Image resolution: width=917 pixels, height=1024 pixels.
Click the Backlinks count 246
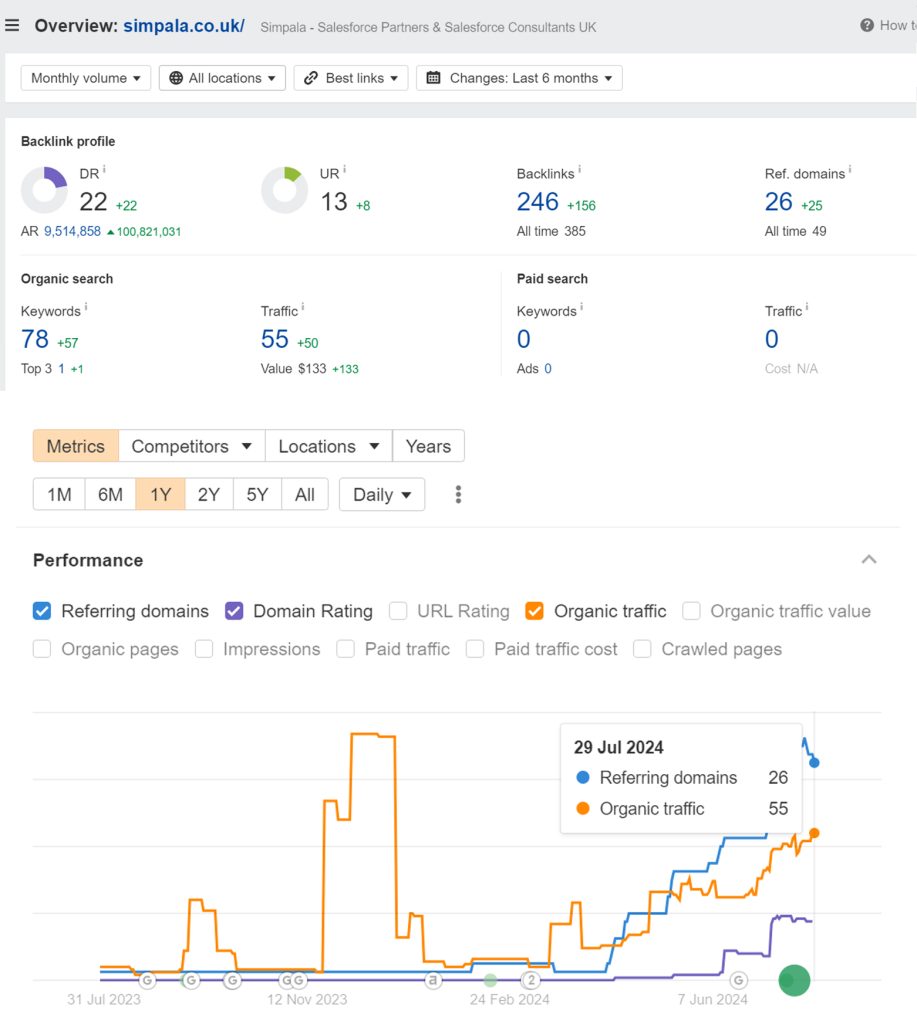point(537,202)
